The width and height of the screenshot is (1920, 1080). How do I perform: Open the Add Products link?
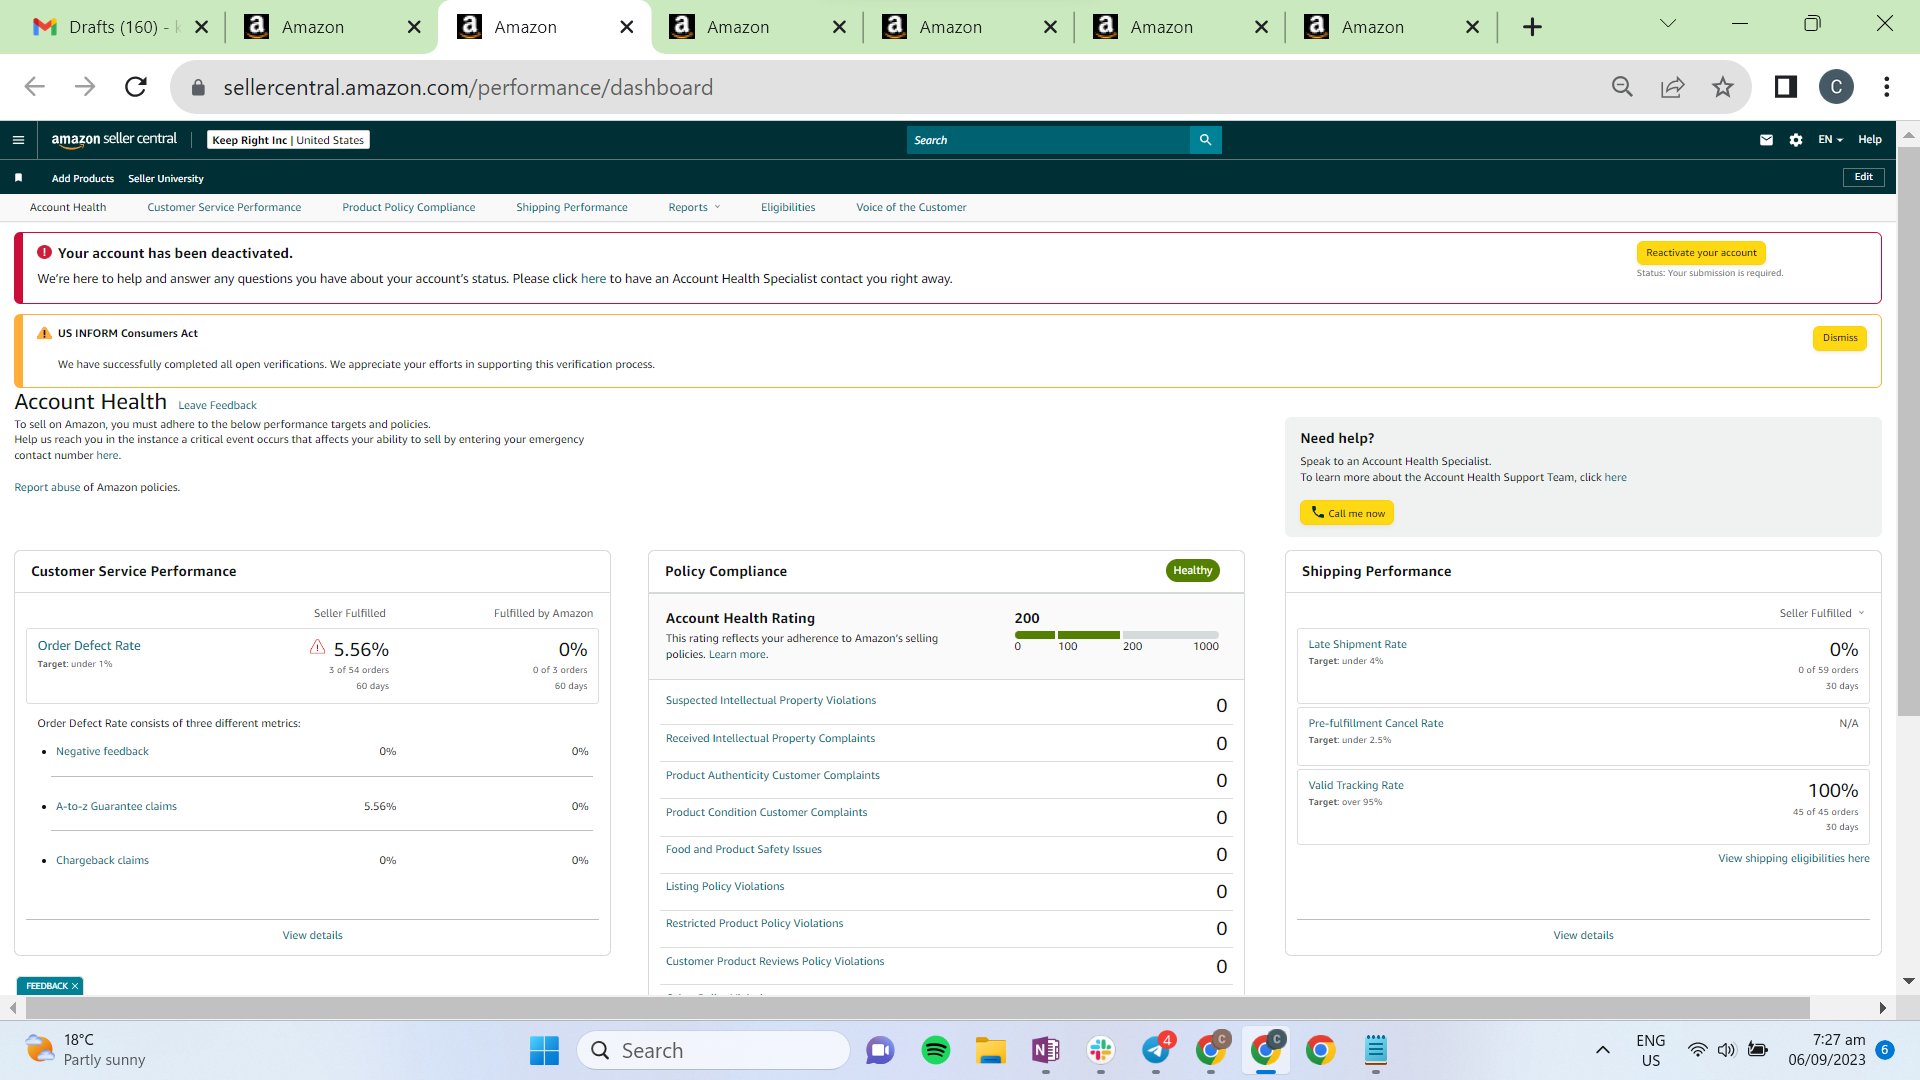83,179
